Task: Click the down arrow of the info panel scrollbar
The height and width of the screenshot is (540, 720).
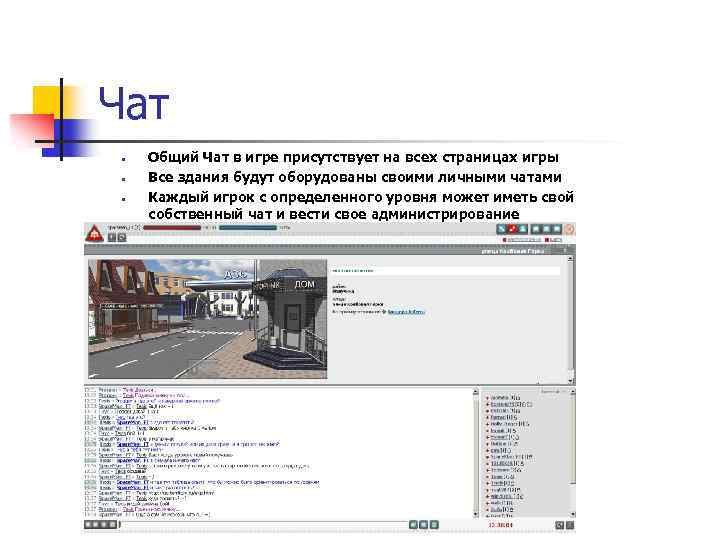Action: point(571,381)
